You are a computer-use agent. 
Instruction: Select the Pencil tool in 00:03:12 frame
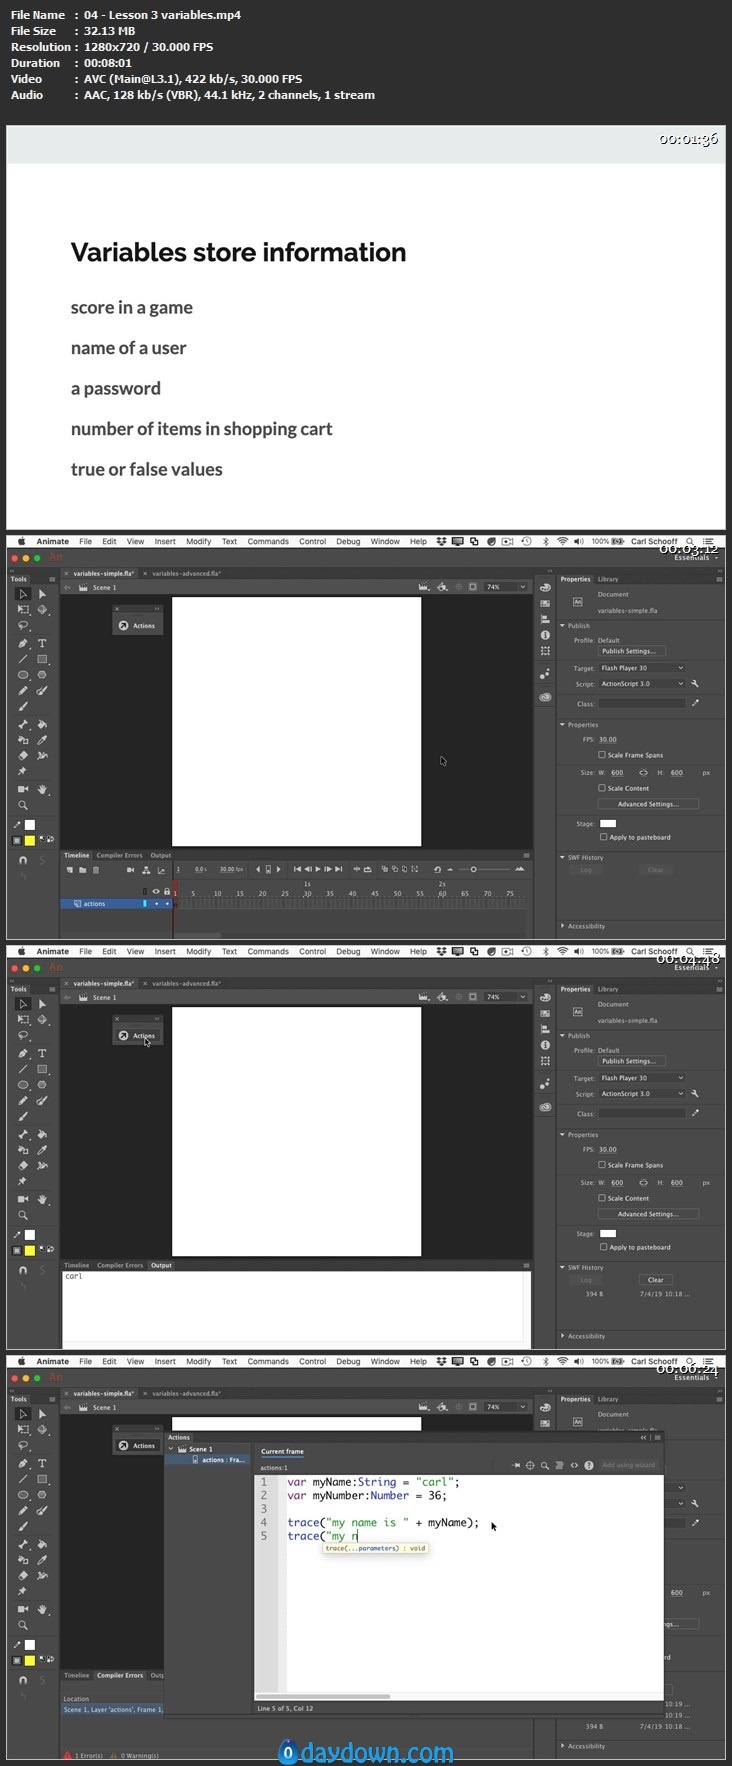tap(23, 691)
